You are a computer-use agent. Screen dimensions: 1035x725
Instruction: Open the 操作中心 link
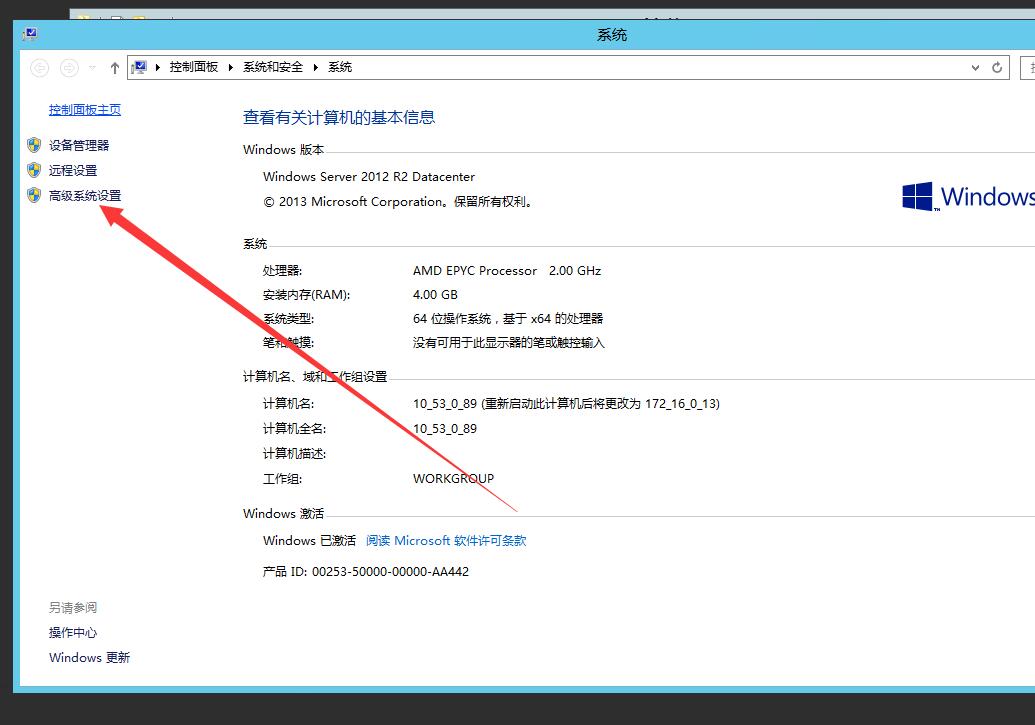click(x=73, y=633)
